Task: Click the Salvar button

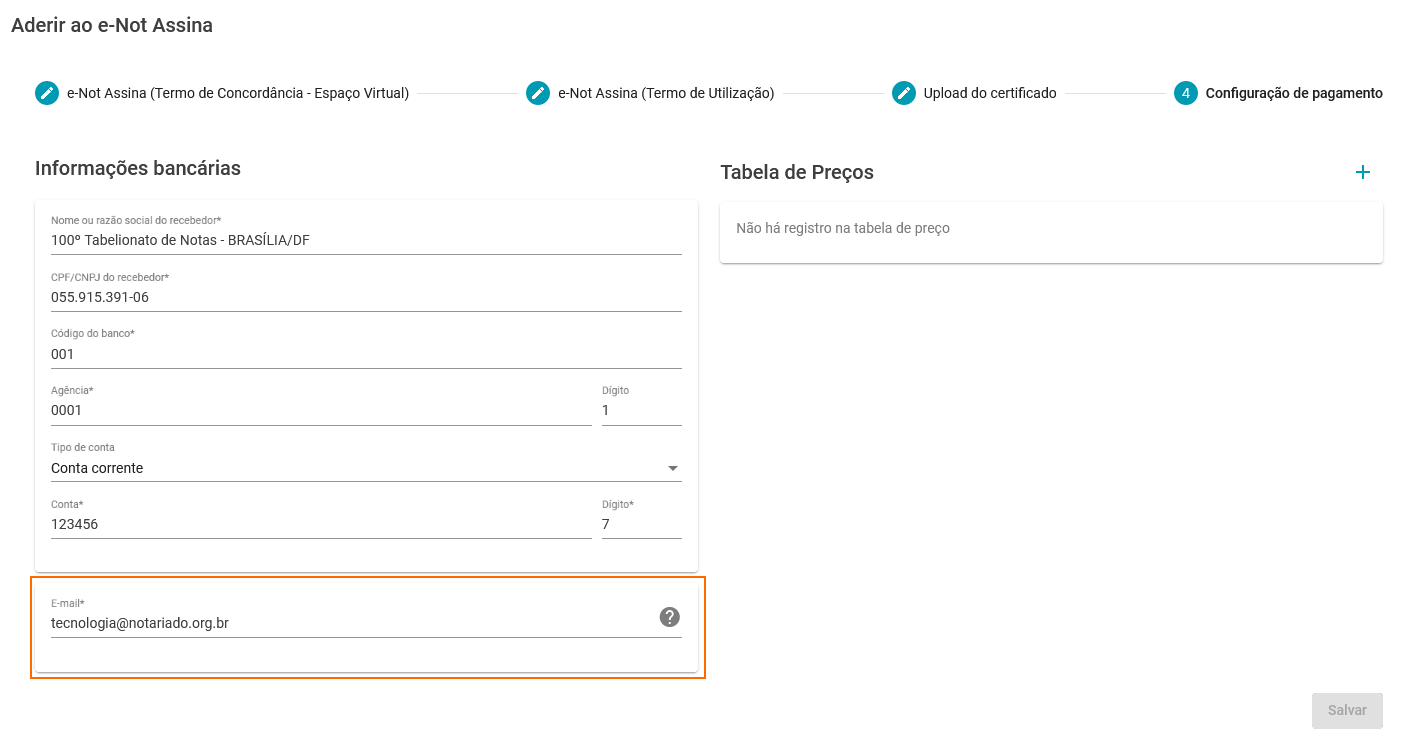Action: coord(1347,710)
